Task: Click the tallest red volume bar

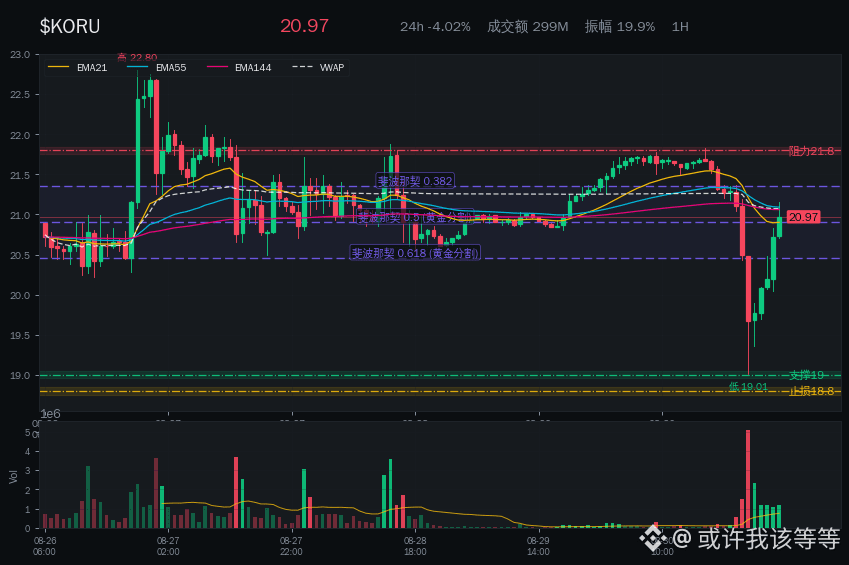Action: pyautogui.click(x=748, y=479)
